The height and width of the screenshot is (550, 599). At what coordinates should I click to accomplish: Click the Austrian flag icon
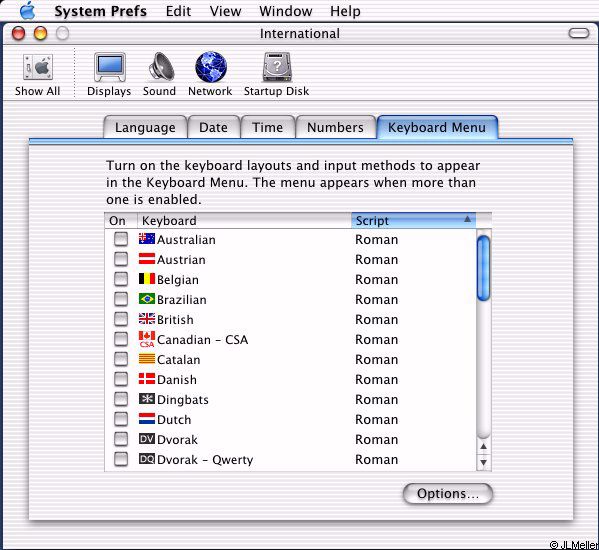147,259
